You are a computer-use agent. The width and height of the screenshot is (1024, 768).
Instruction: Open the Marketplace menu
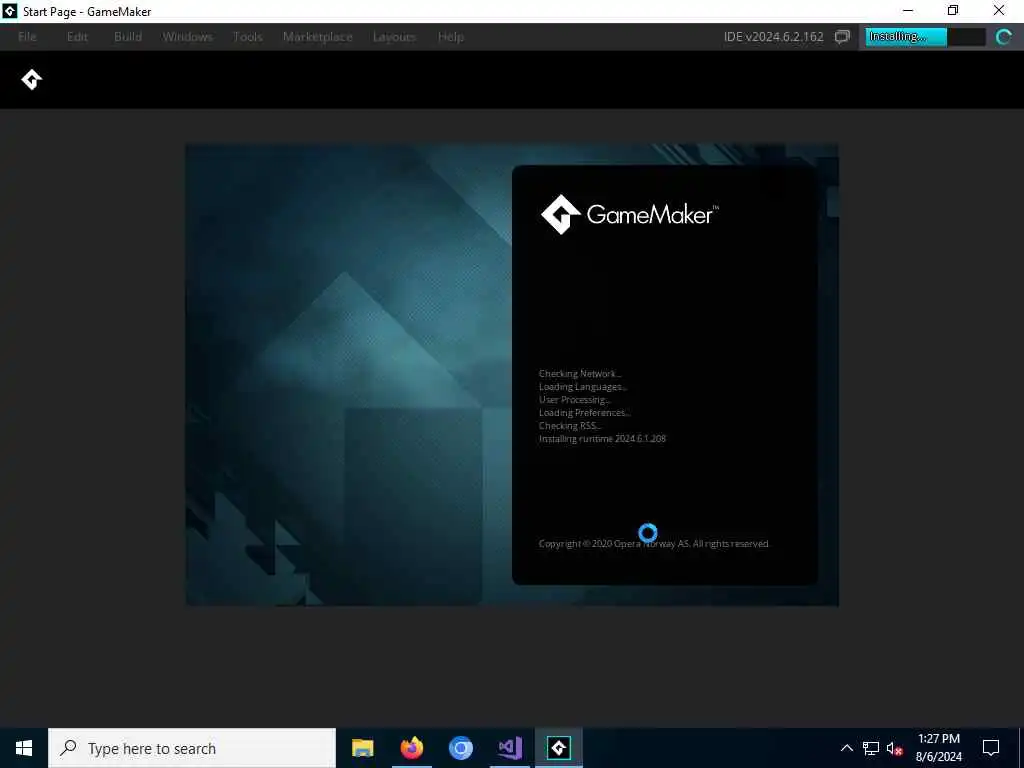click(x=317, y=37)
